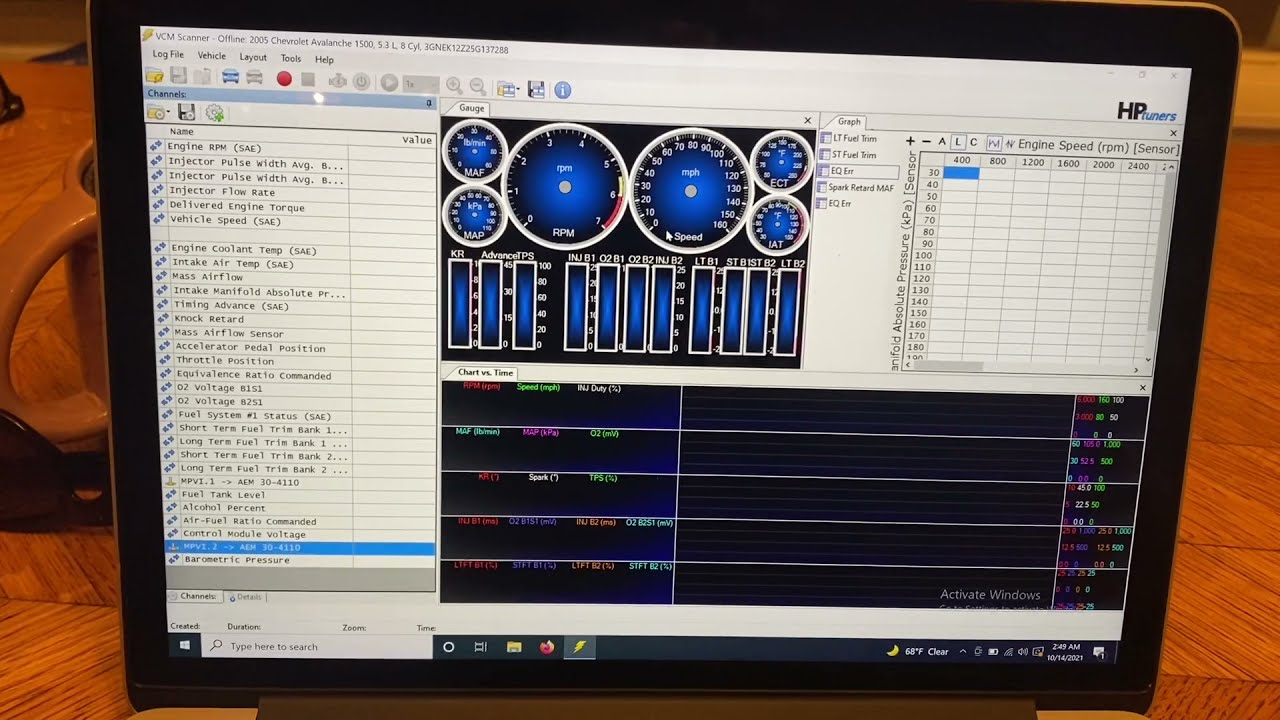1280x720 pixels.
Task: Start recording with the red circle button
Action: click(x=284, y=78)
